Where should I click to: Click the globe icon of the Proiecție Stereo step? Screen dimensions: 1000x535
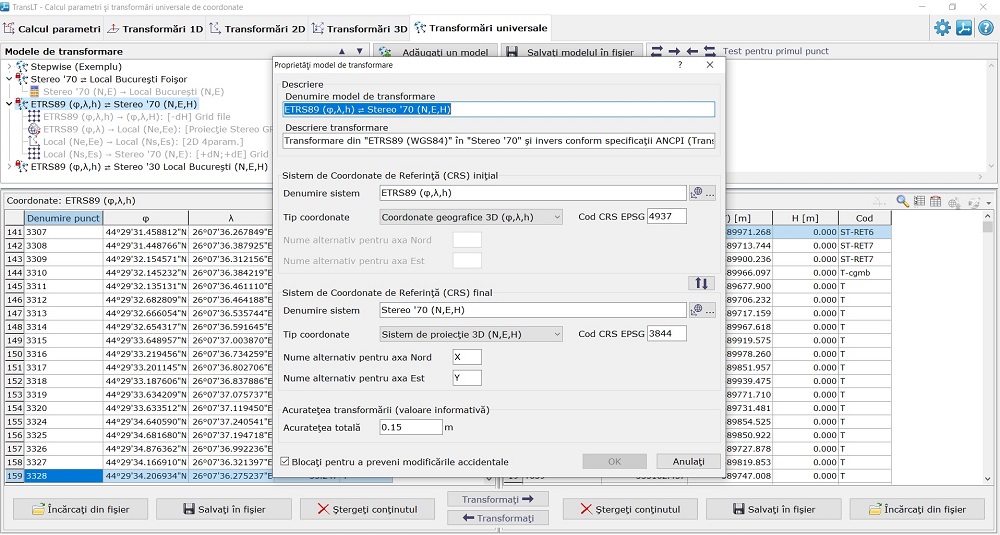click(34, 129)
